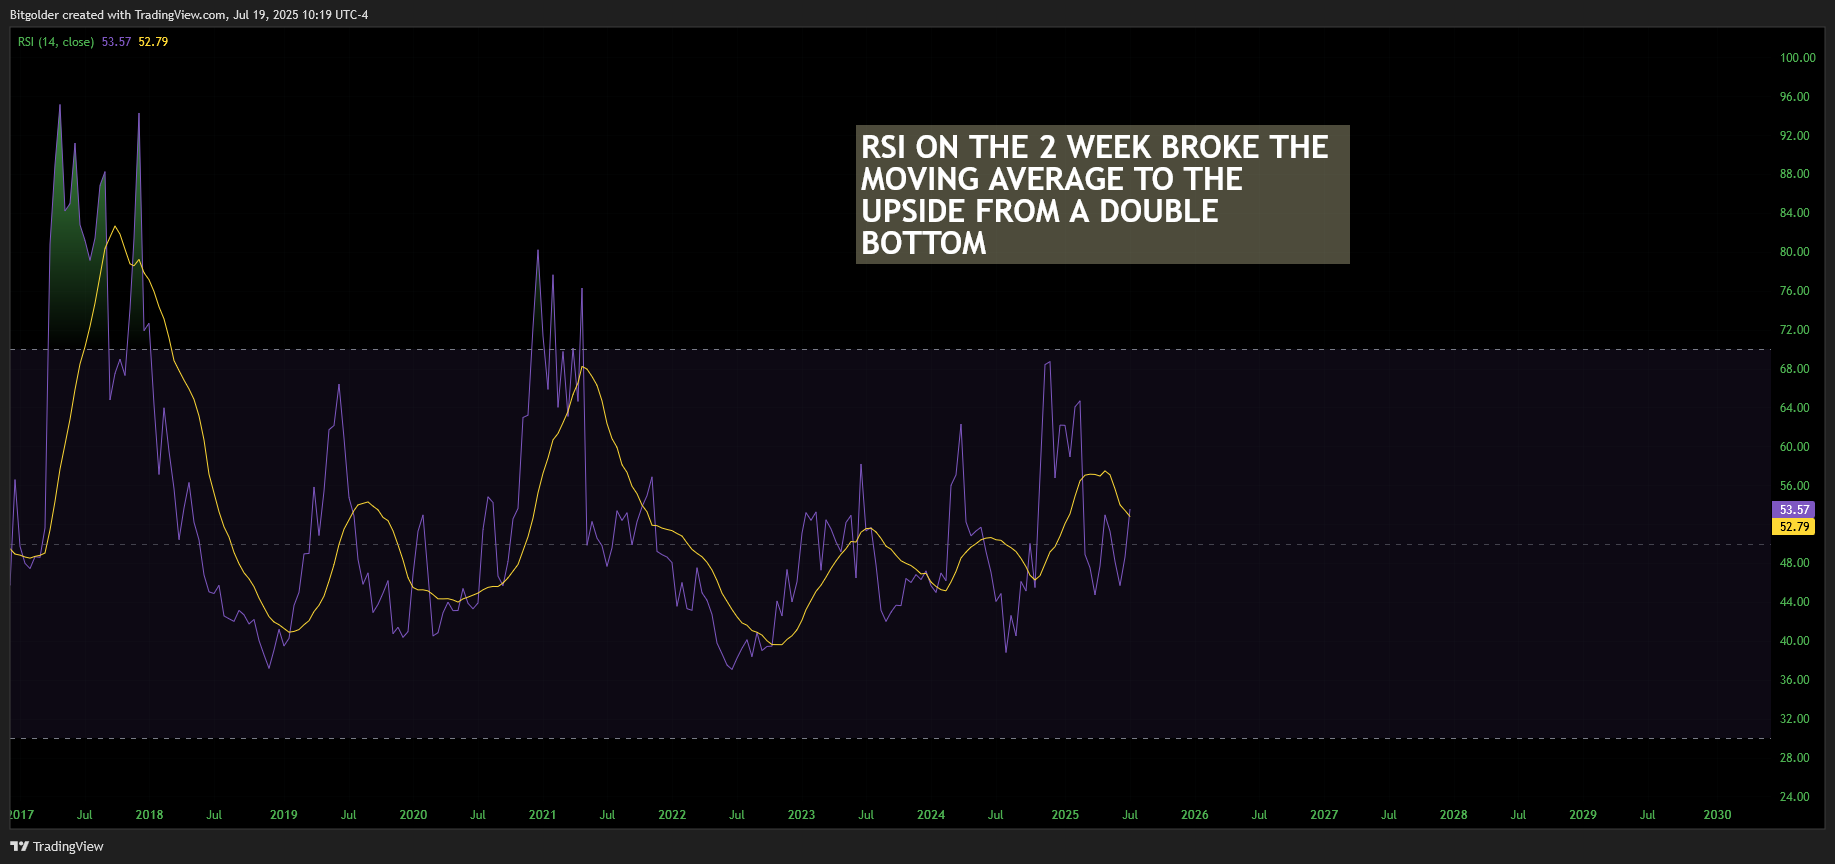
Task: Click the purple RSI value 53.57 in legend
Action: point(116,42)
